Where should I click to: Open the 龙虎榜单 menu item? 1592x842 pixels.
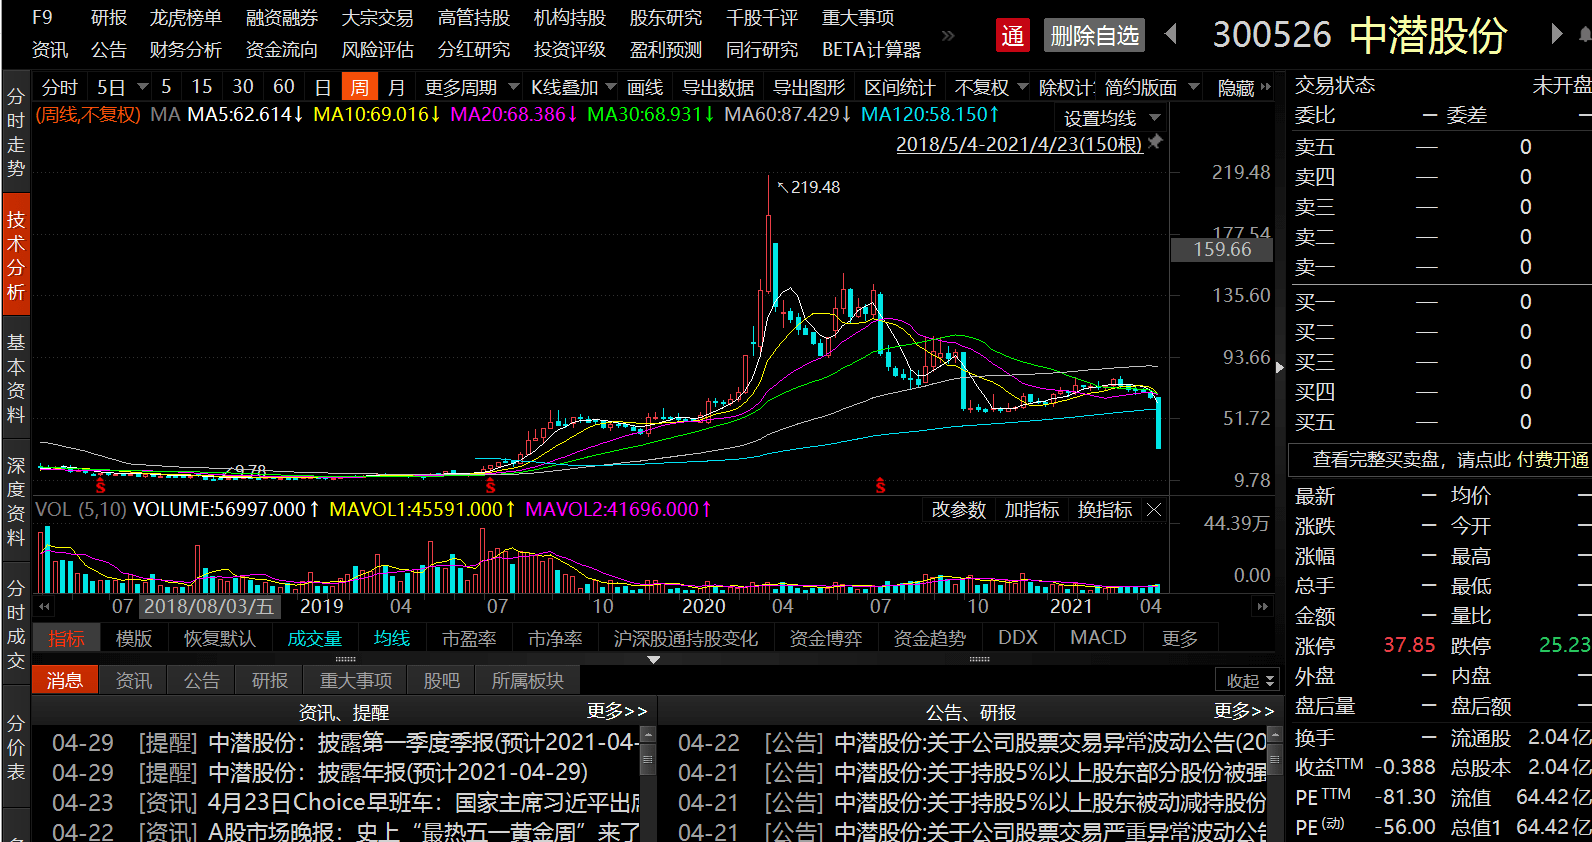(185, 18)
